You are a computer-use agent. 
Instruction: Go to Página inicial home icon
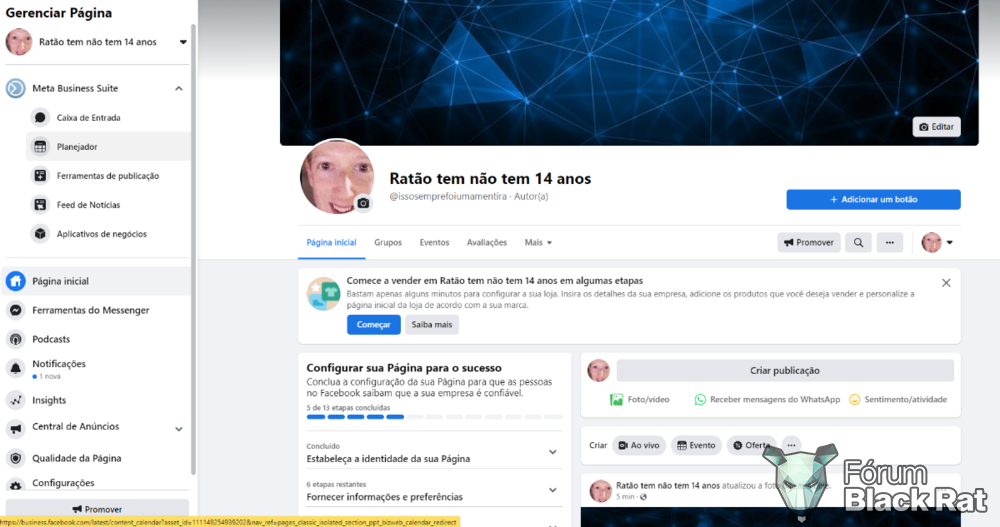16,281
